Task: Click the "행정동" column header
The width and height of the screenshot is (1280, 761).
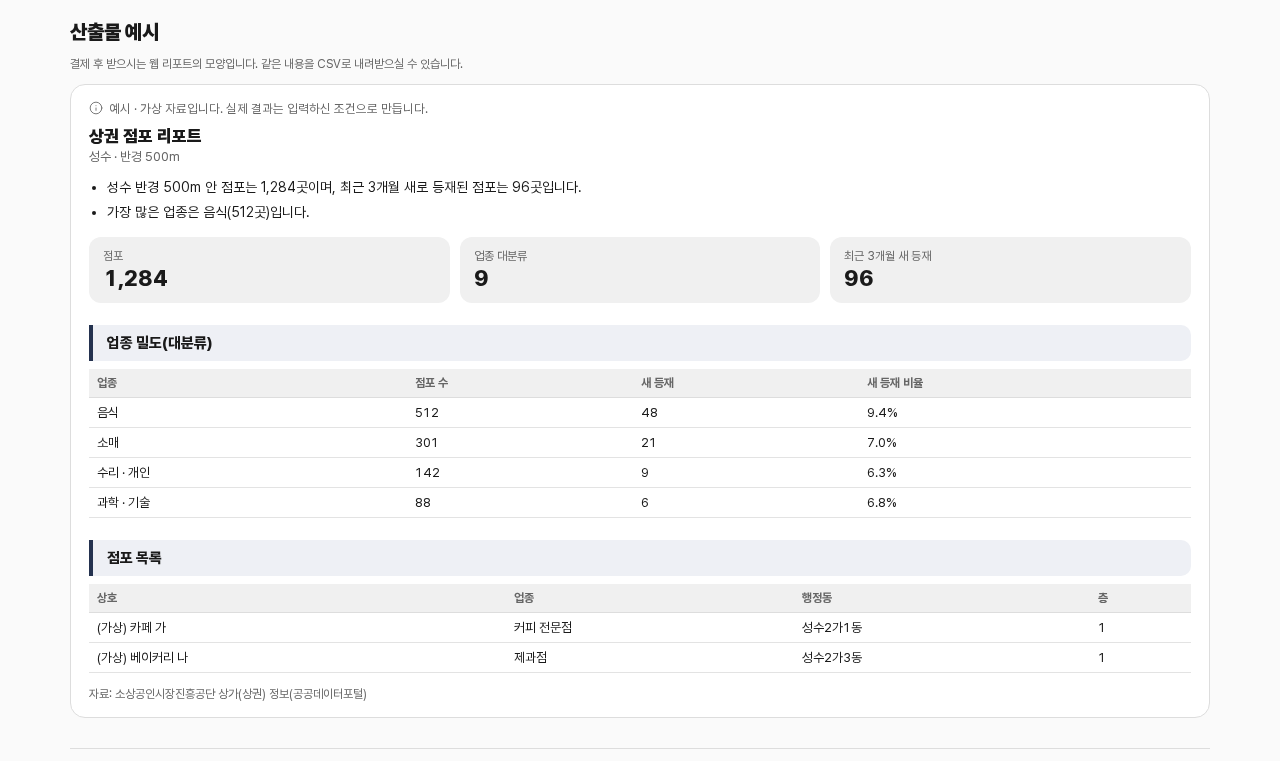Action: coord(816,598)
